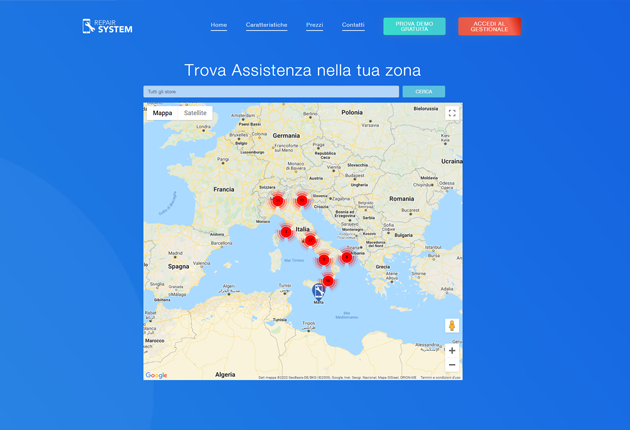The image size is (630, 430).
Task: Open red cluster above Mar Tirreno
Action: tap(324, 260)
